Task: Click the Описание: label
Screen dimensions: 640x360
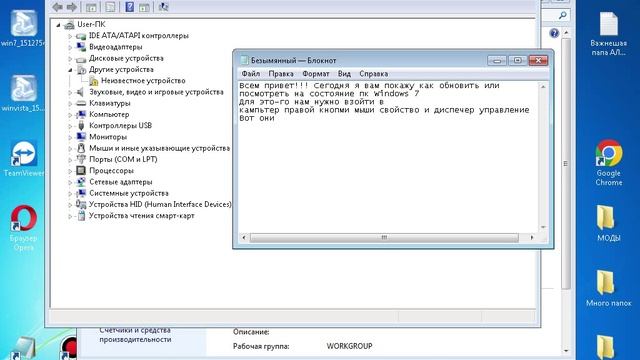Action: tap(251, 332)
